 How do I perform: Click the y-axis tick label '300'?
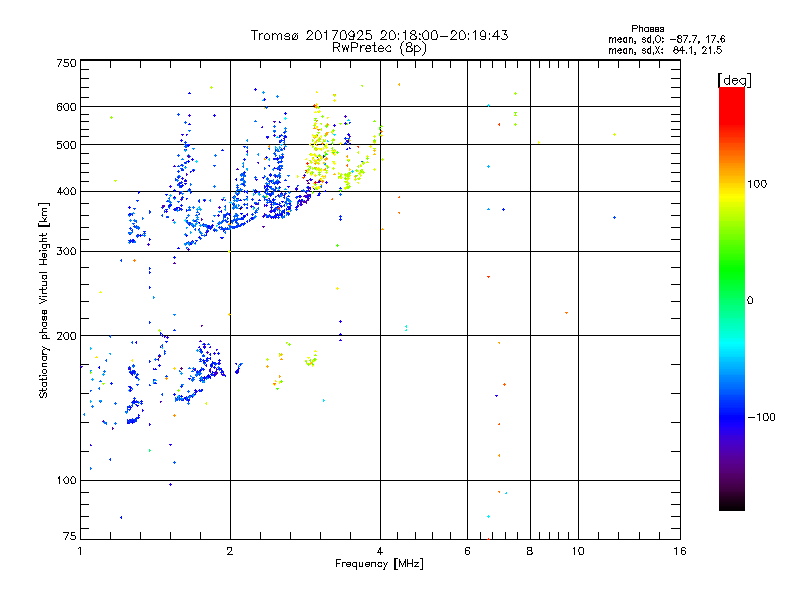pyautogui.click(x=66, y=252)
